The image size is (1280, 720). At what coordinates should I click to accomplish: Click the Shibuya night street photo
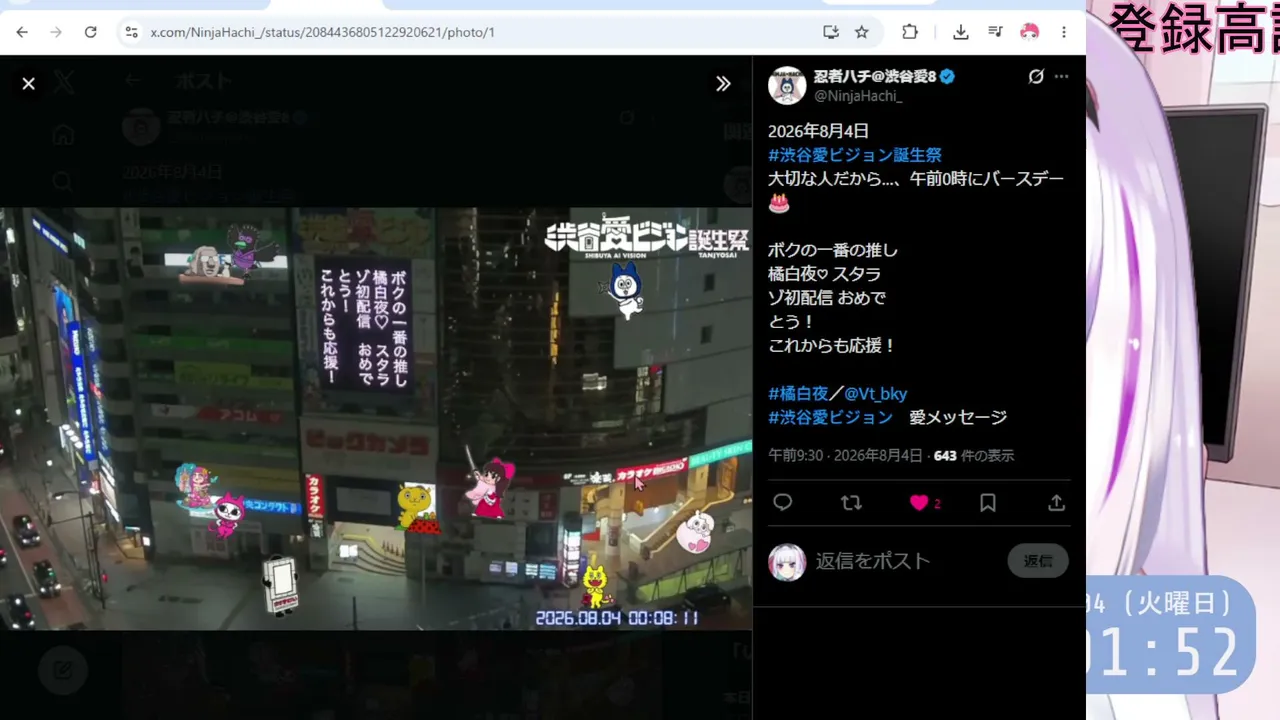(x=376, y=419)
